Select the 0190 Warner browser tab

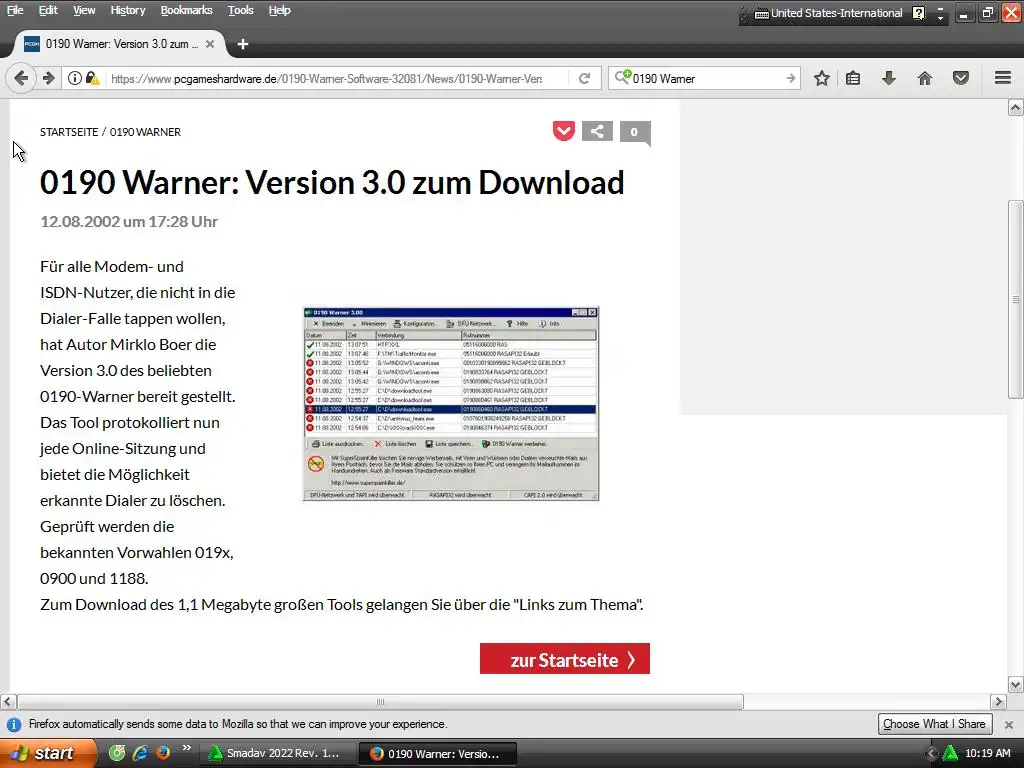(x=119, y=44)
